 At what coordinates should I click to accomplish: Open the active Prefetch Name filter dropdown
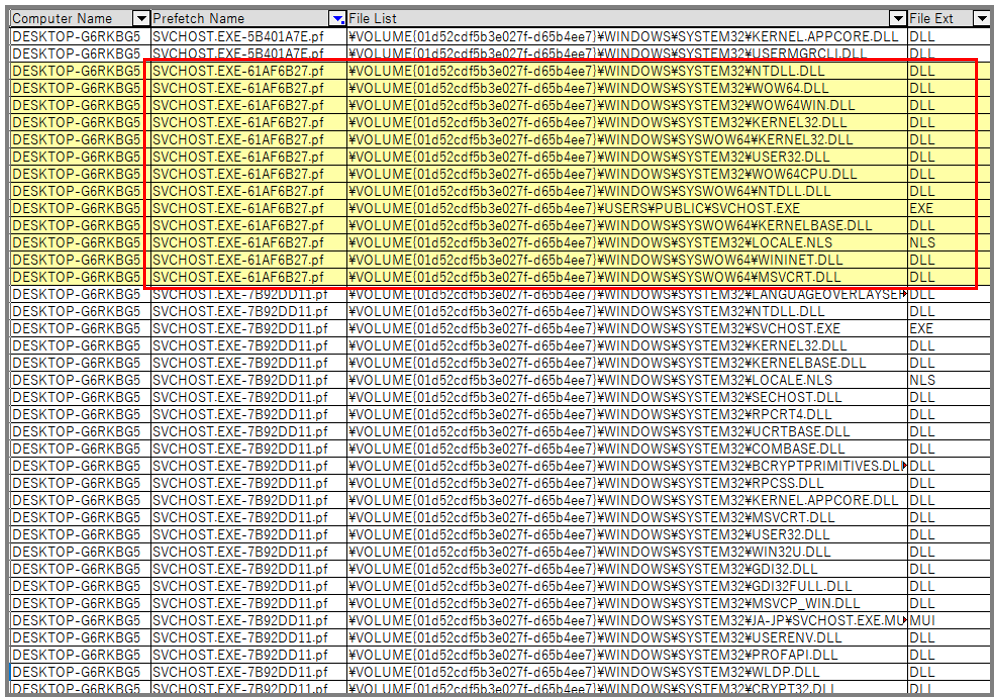click(x=338, y=18)
